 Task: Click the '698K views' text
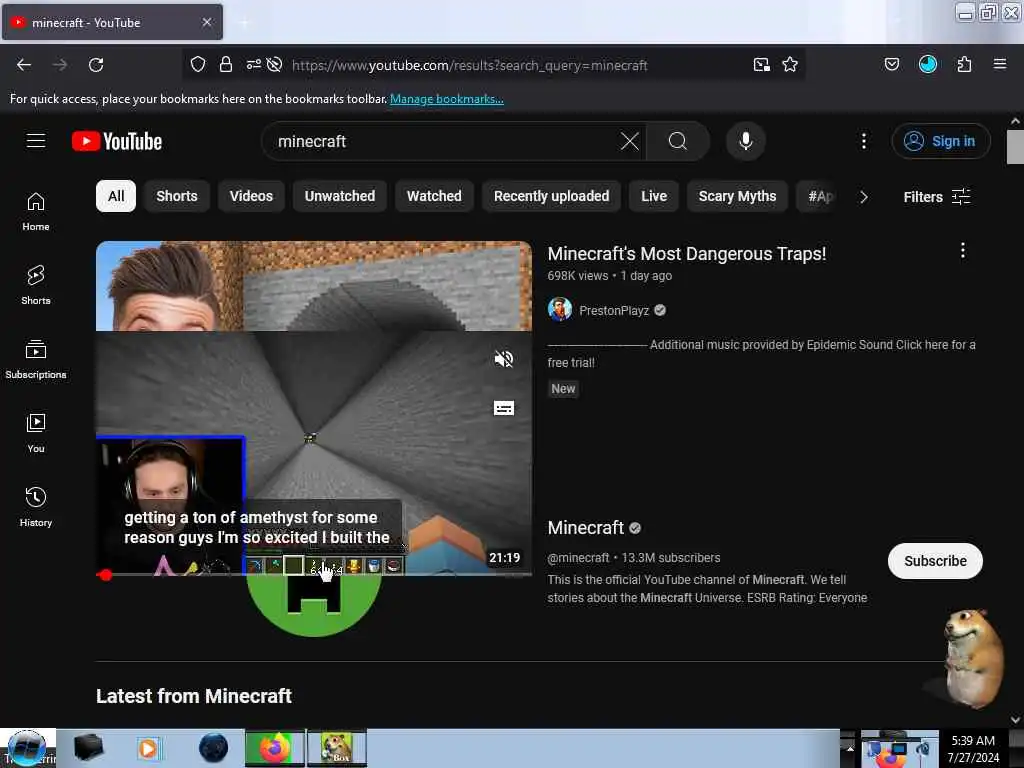click(577, 276)
